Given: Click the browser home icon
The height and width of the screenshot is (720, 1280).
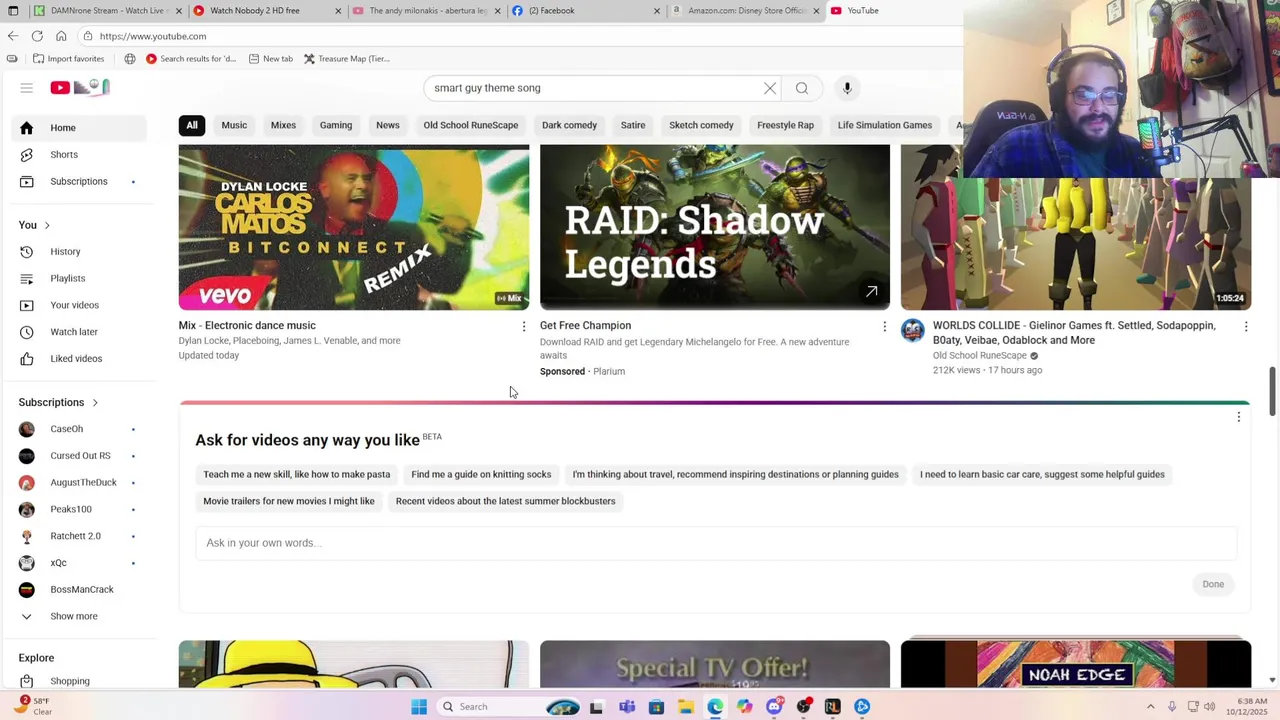Looking at the screenshot, I should (x=61, y=36).
